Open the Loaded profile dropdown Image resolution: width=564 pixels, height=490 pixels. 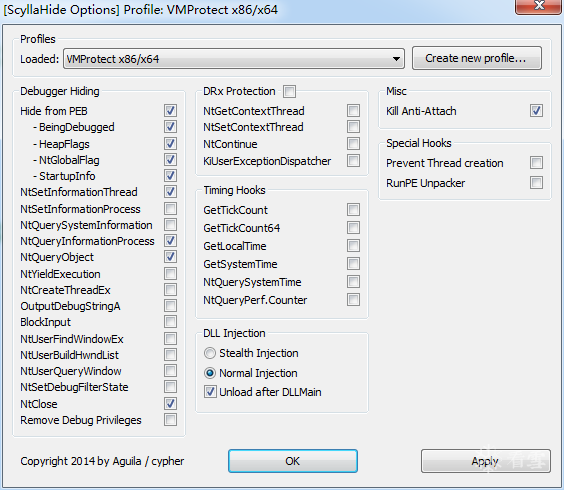pyautogui.click(x=234, y=59)
